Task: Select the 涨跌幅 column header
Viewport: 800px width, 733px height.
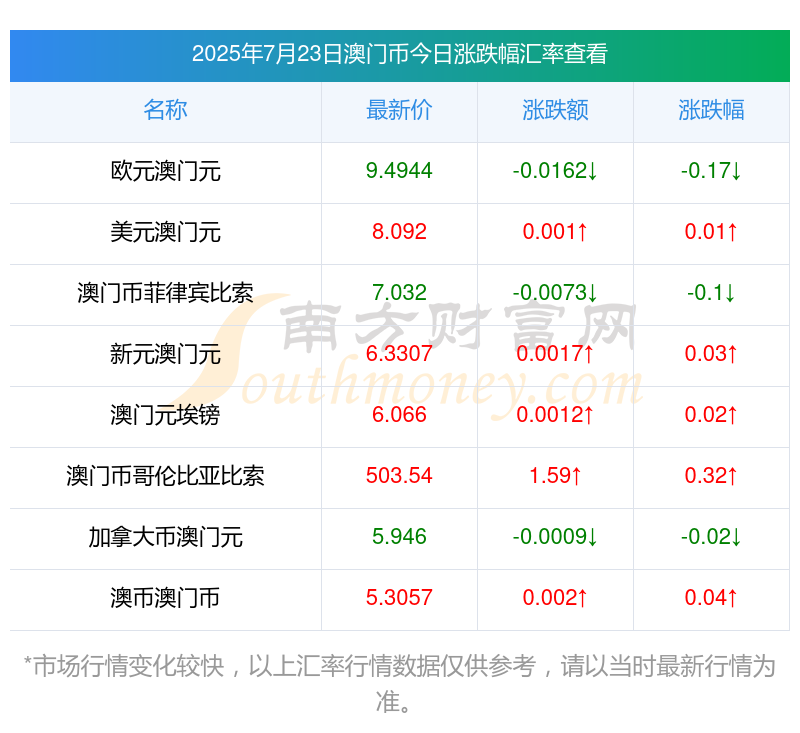Action: tap(711, 110)
